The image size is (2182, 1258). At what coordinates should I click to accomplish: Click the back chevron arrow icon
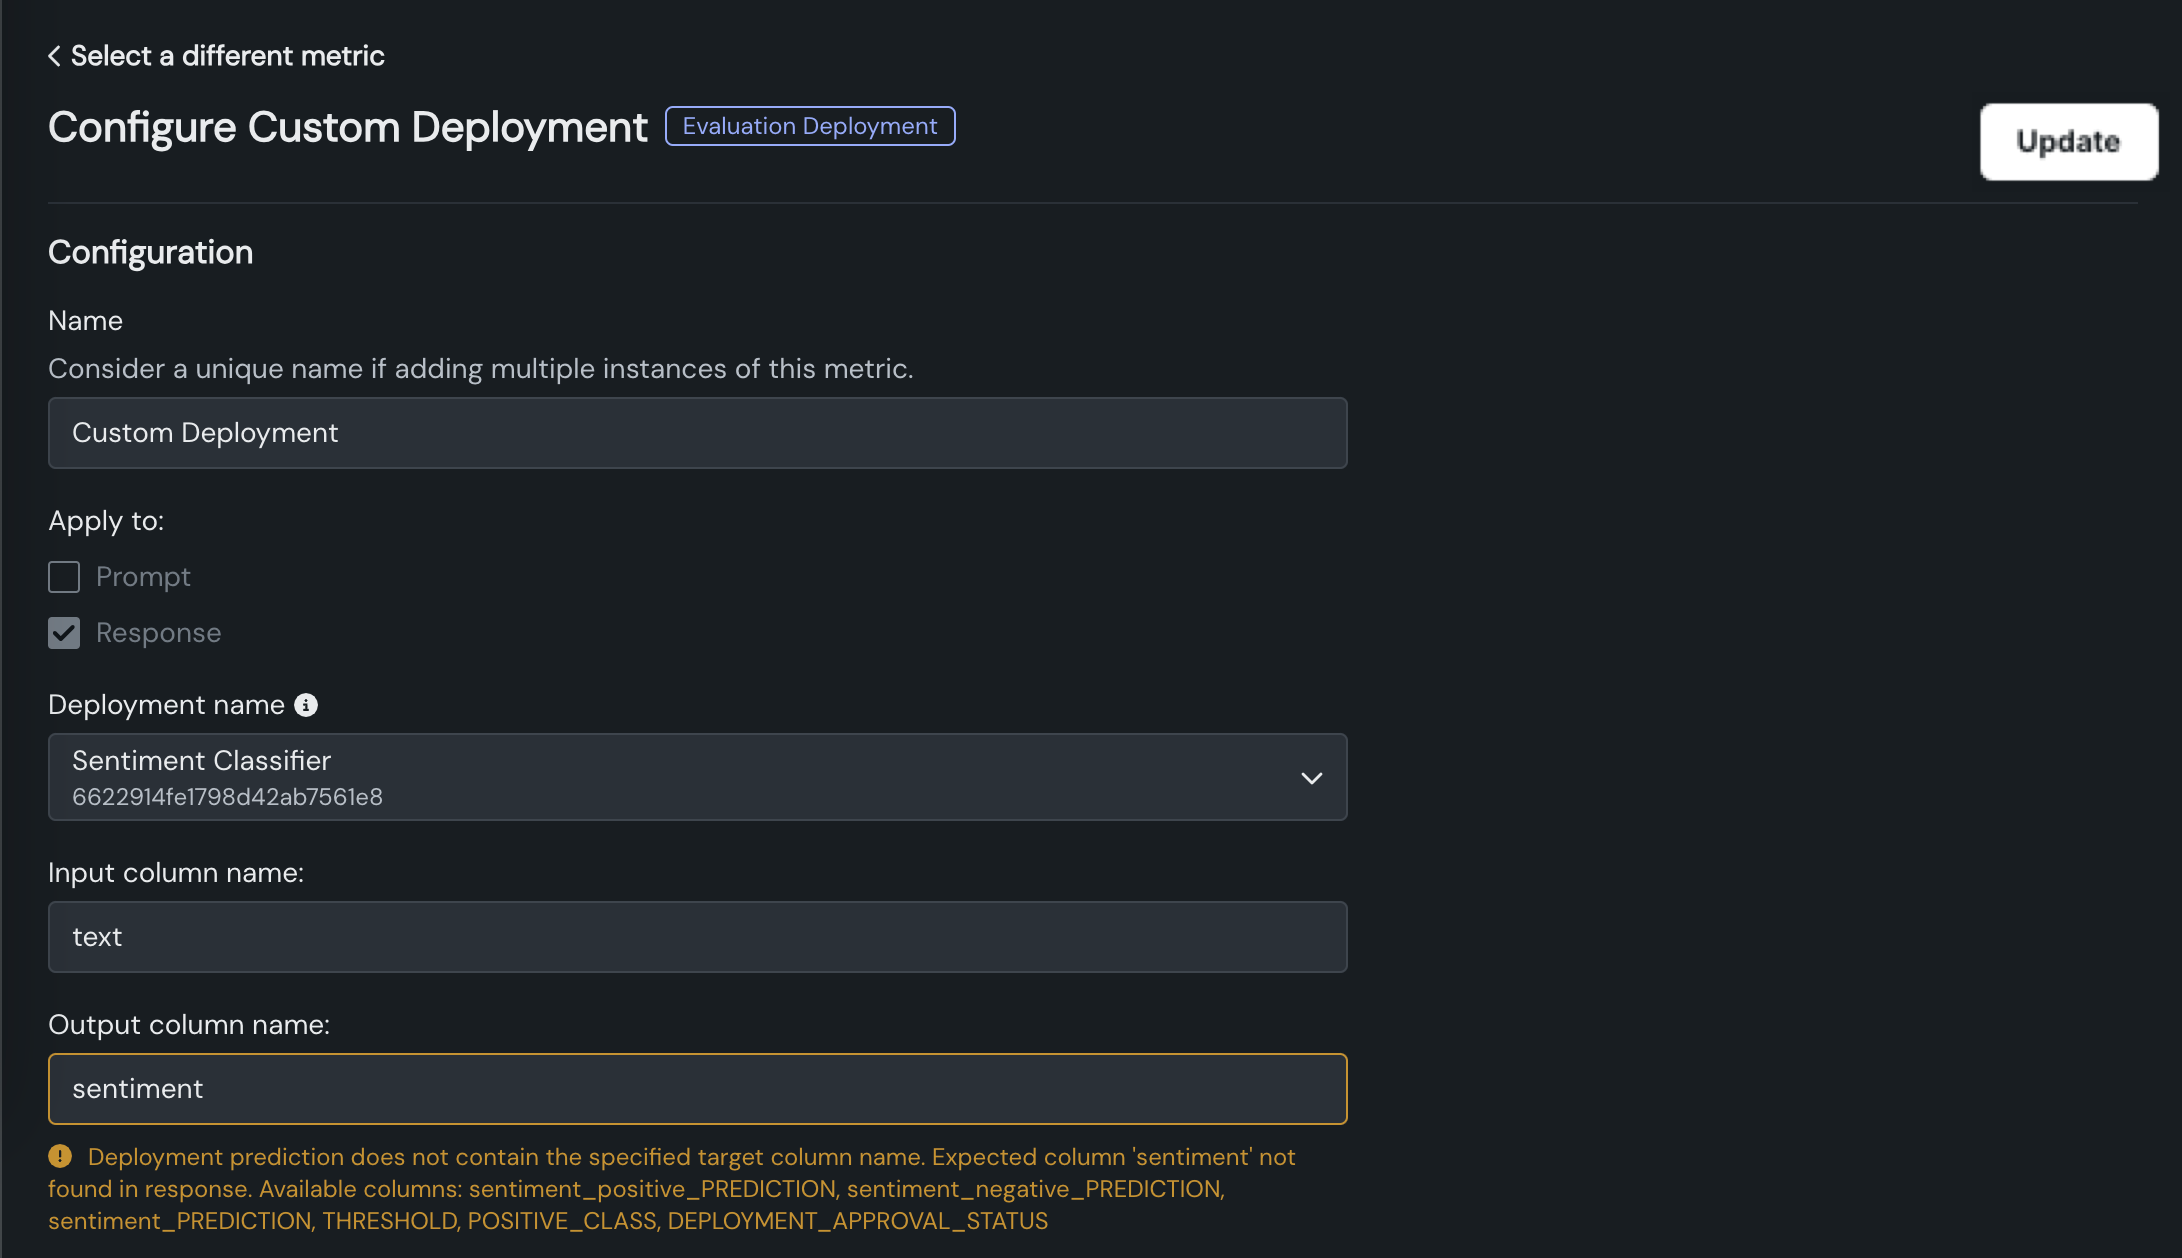tap(54, 56)
